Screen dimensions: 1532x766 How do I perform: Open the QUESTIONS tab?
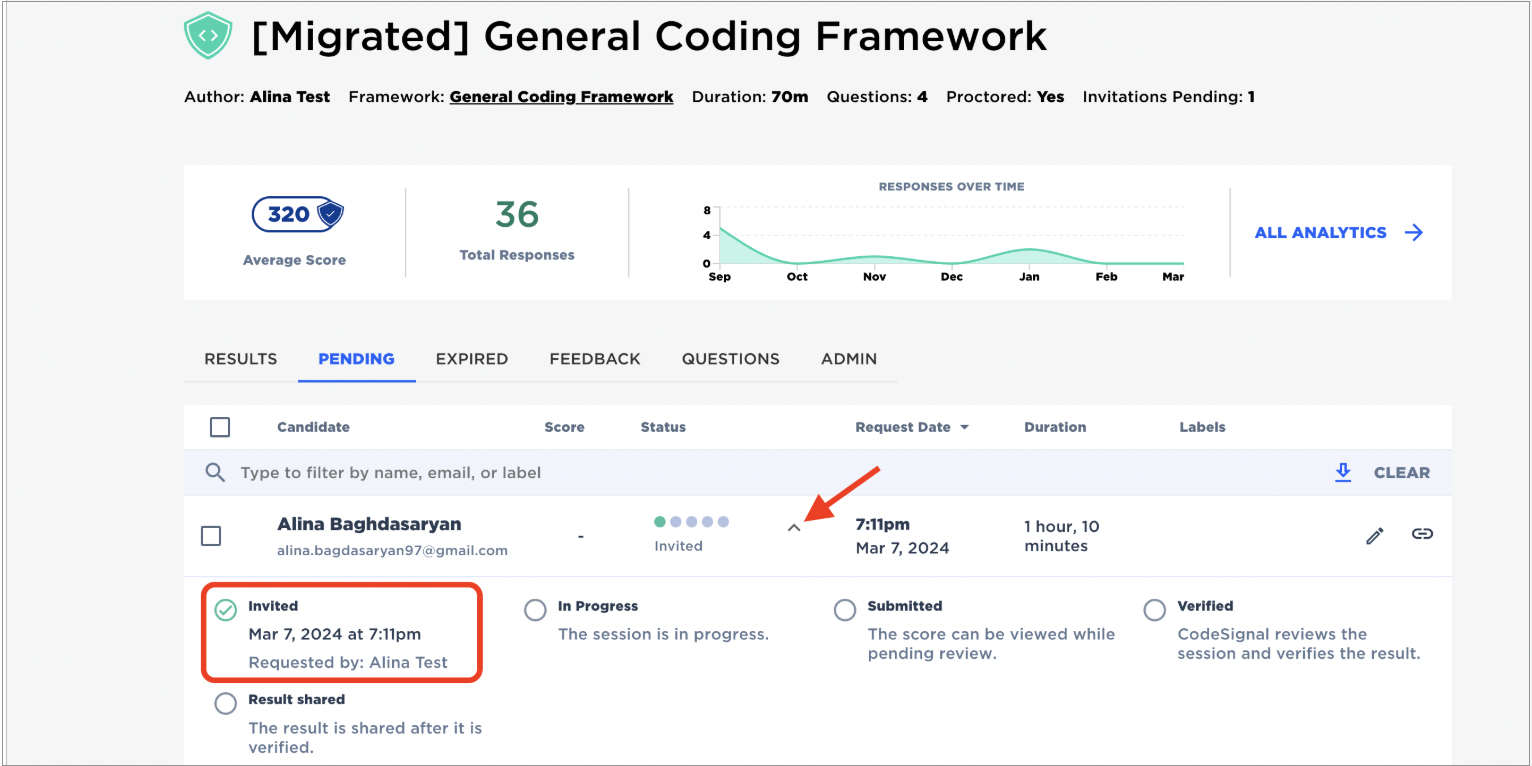click(x=731, y=359)
